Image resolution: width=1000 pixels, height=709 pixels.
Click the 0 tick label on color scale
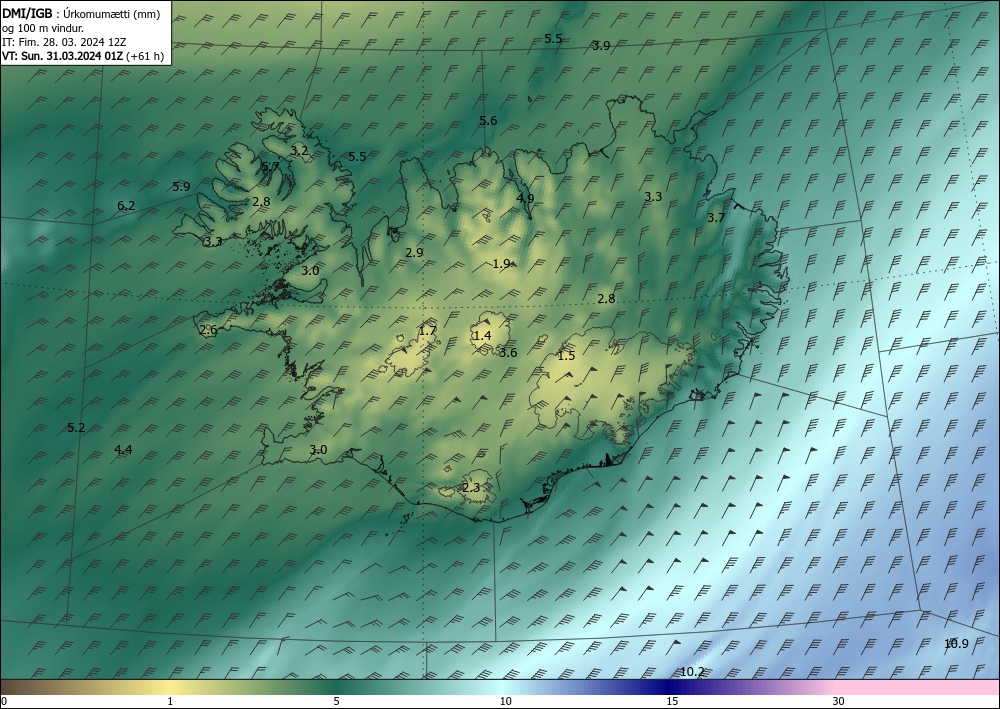pos(4,701)
